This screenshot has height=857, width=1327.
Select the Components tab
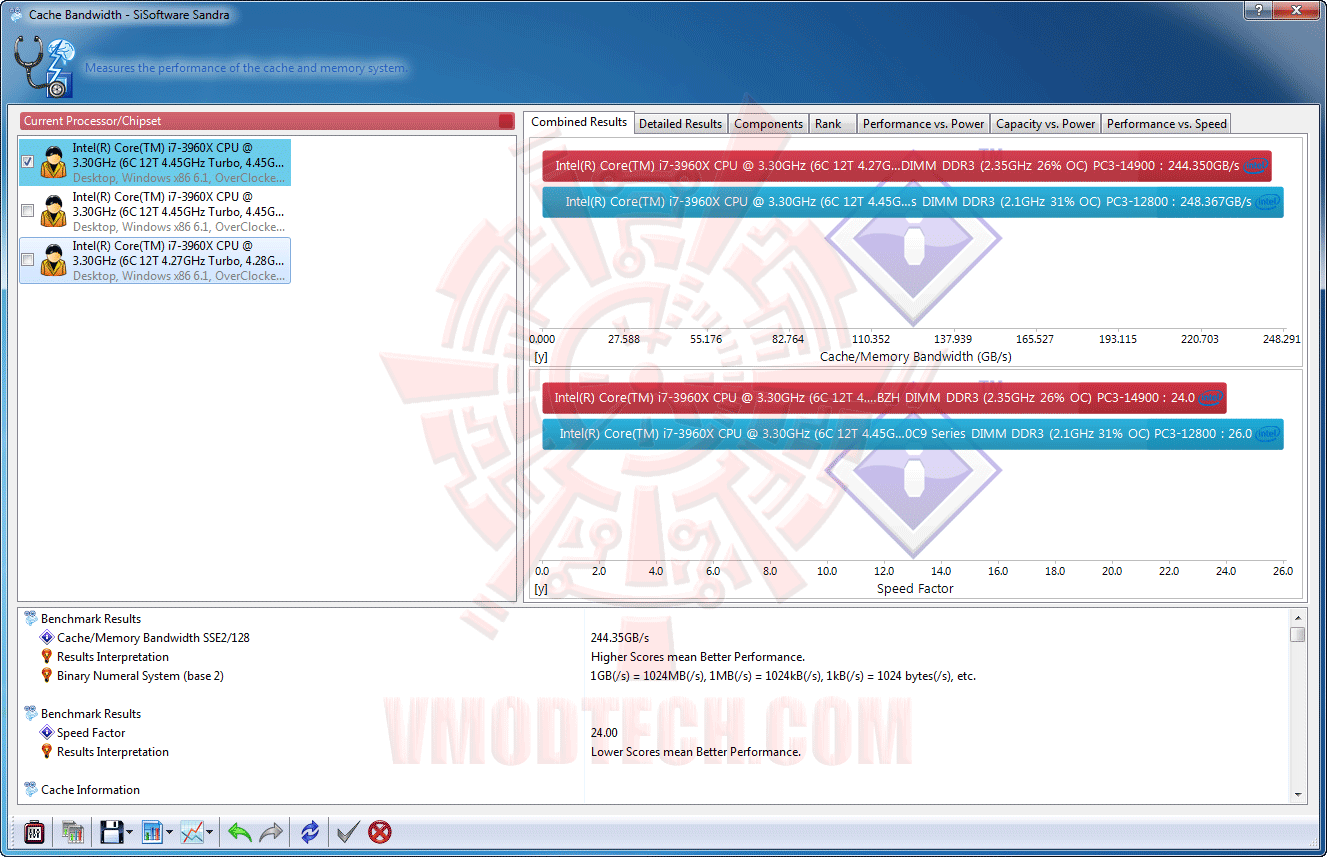tap(768, 124)
